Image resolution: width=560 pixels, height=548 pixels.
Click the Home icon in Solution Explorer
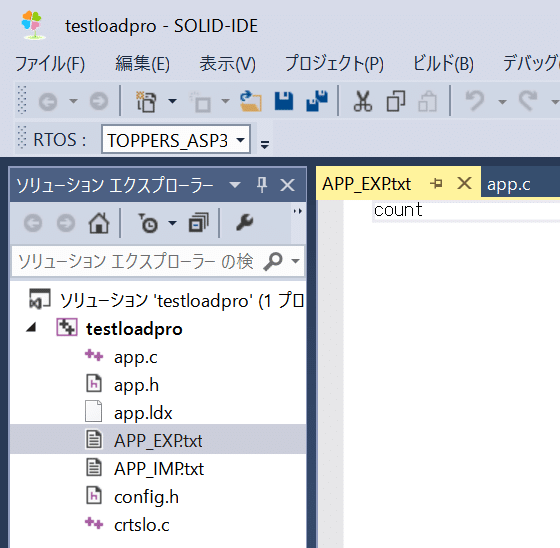(x=99, y=223)
